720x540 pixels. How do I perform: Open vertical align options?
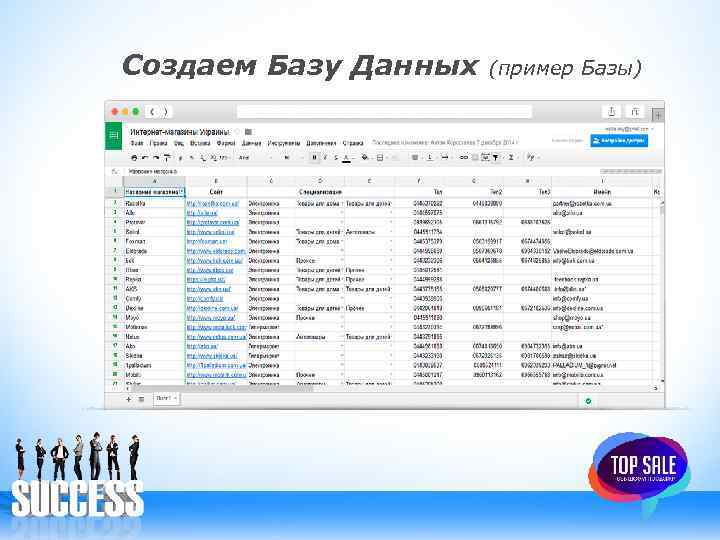click(430, 158)
